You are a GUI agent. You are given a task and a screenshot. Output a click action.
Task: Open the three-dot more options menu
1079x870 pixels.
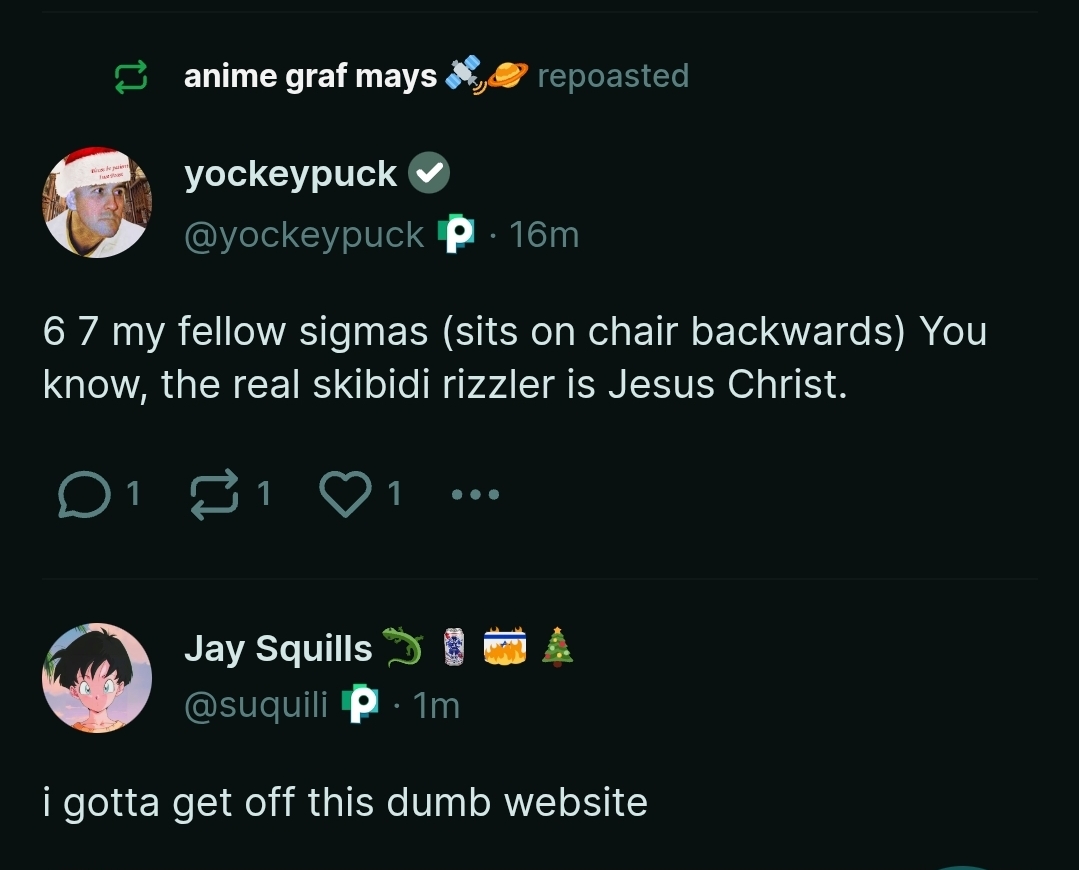474,493
